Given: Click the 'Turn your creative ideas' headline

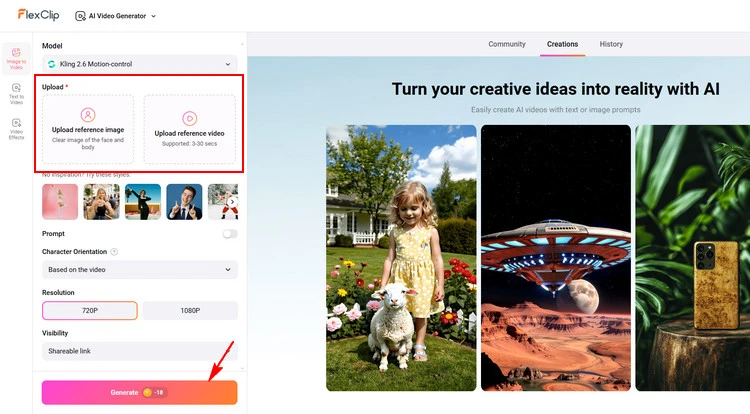Looking at the screenshot, I should pyautogui.click(x=555, y=89).
